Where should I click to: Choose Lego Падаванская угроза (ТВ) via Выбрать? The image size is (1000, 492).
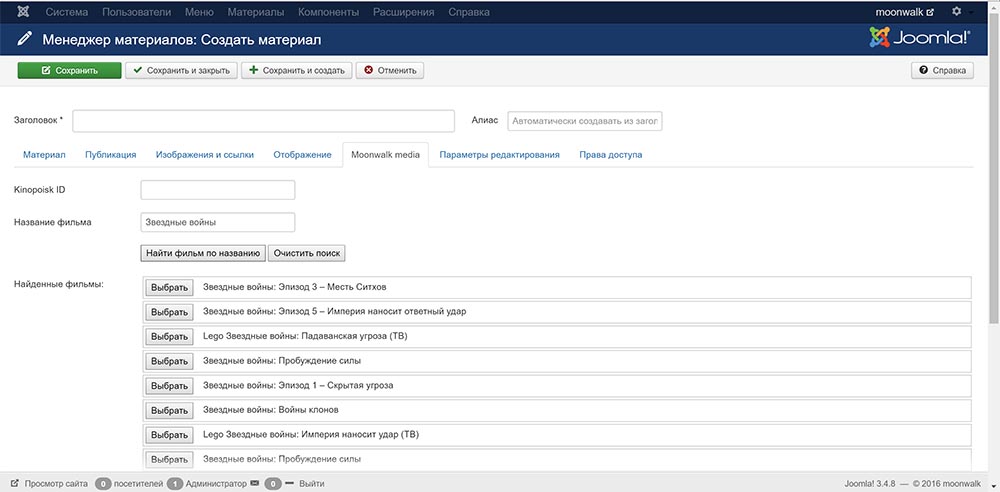coord(170,337)
